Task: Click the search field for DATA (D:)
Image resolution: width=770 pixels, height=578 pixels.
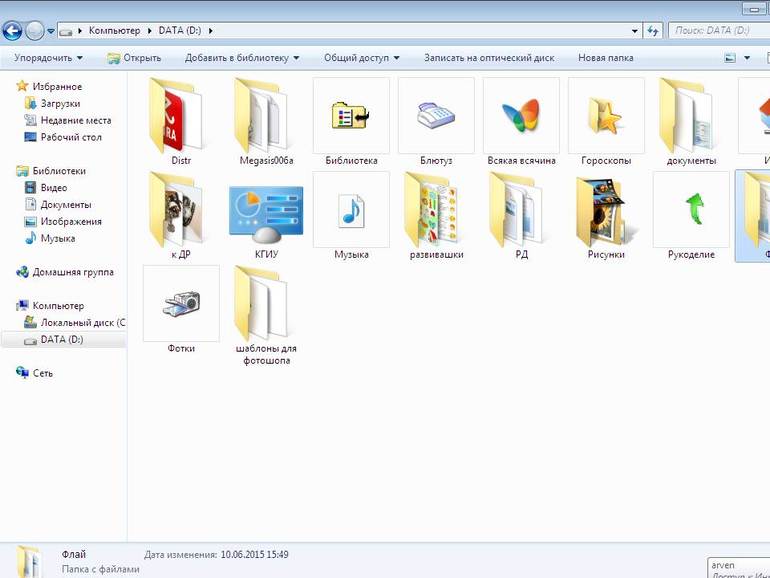Action: pyautogui.click(x=719, y=31)
